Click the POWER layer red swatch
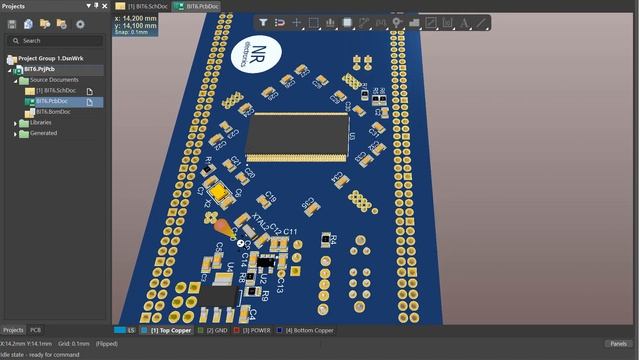Image resolution: width=640 pixels, height=360 pixels. (x=236, y=330)
